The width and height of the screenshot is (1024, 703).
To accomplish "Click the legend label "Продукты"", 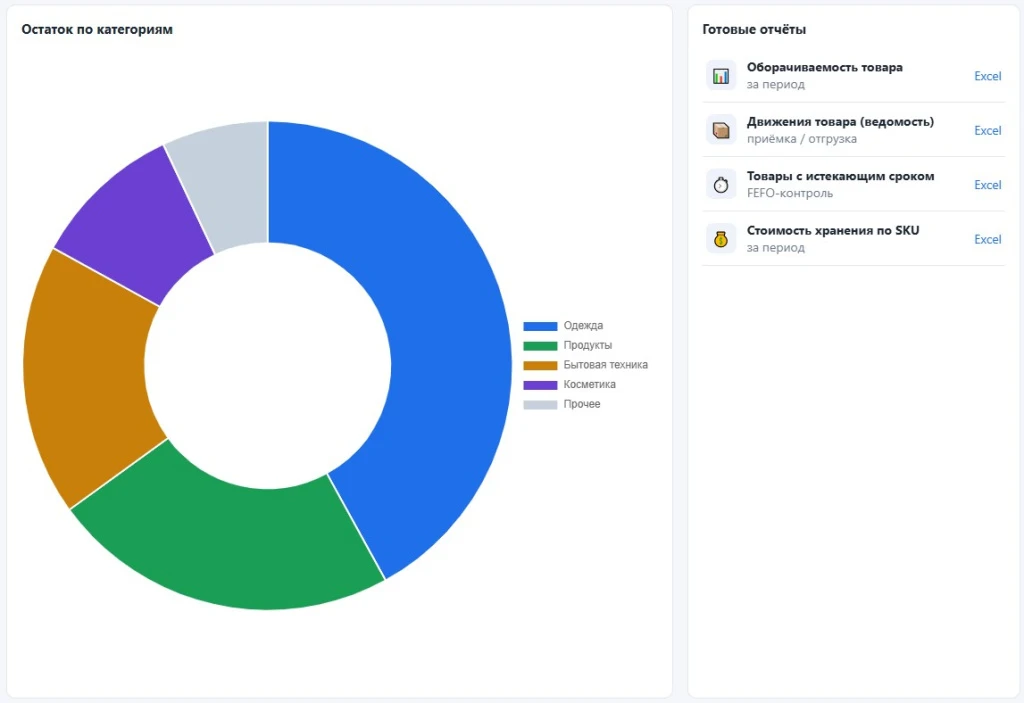I will coord(588,345).
